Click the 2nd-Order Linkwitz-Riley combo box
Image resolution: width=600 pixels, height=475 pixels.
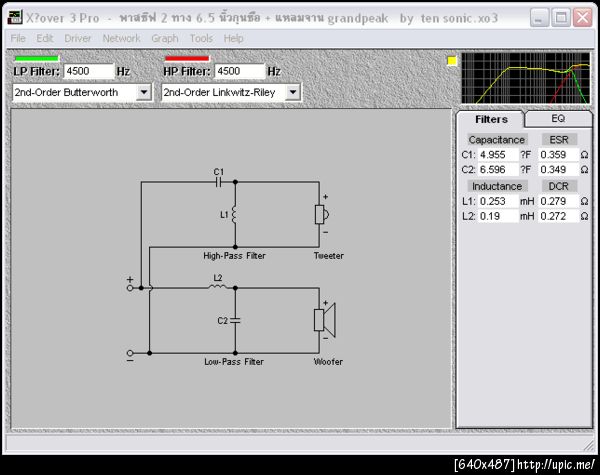click(x=231, y=92)
